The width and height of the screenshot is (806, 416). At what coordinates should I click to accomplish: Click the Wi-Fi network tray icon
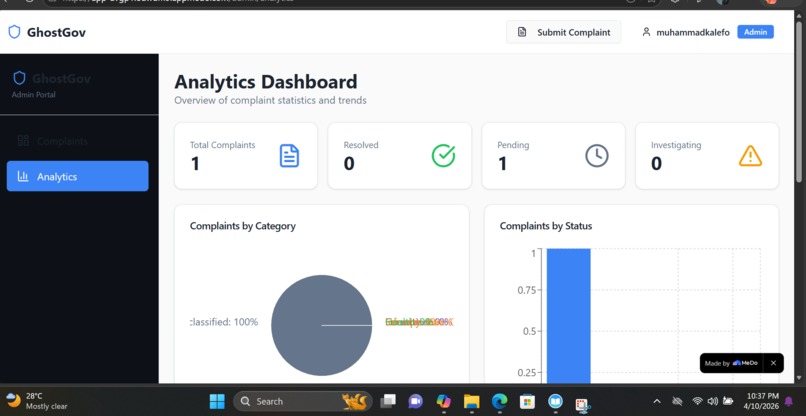697,401
